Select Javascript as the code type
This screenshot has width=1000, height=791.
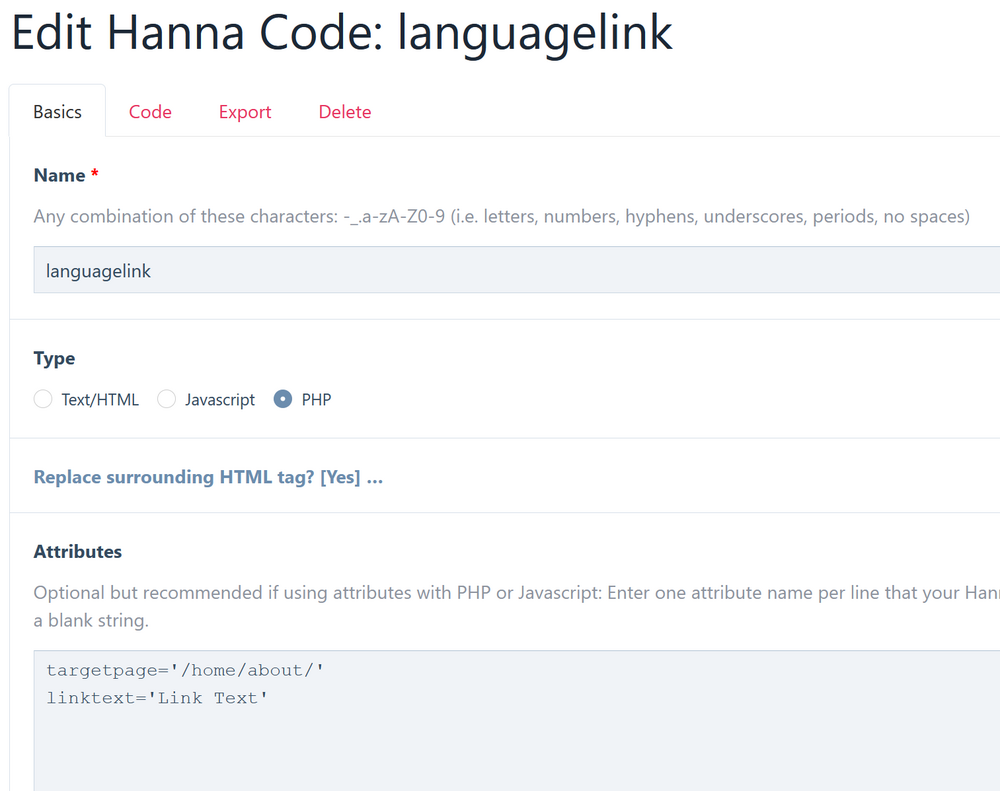(x=167, y=399)
